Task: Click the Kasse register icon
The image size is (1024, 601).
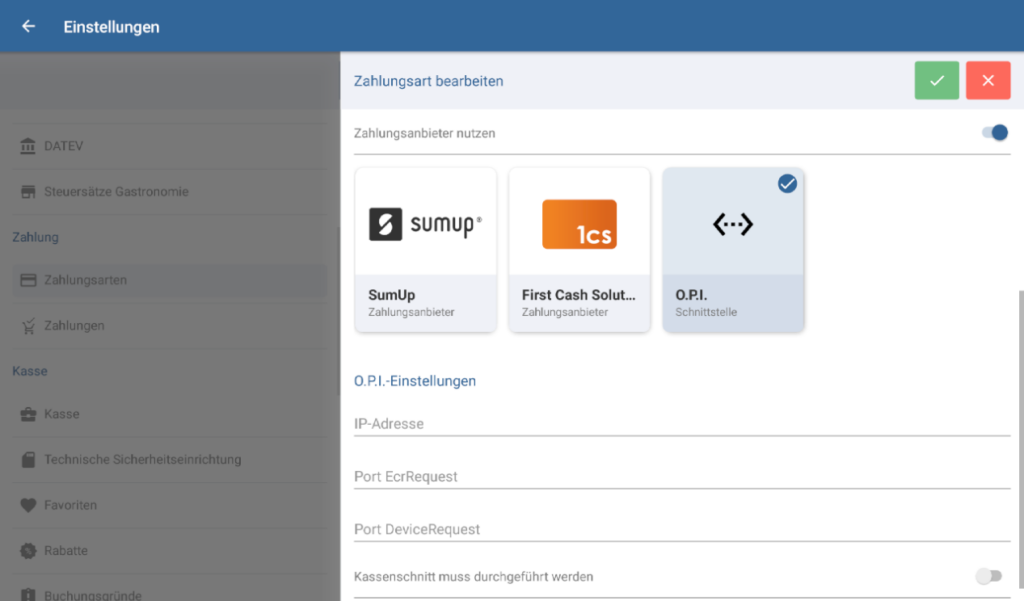Action: pyautogui.click(x=28, y=414)
